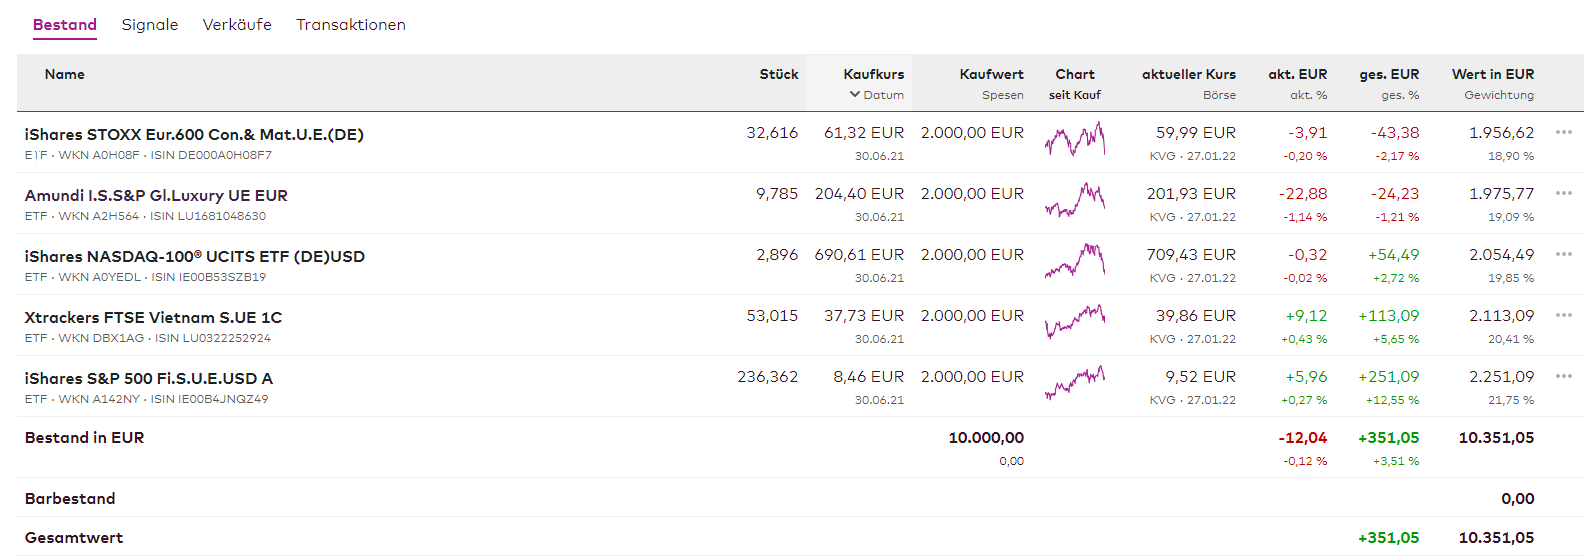Open the Verkäufe tab
Image resolution: width=1584 pixels, height=560 pixels.
[237, 25]
